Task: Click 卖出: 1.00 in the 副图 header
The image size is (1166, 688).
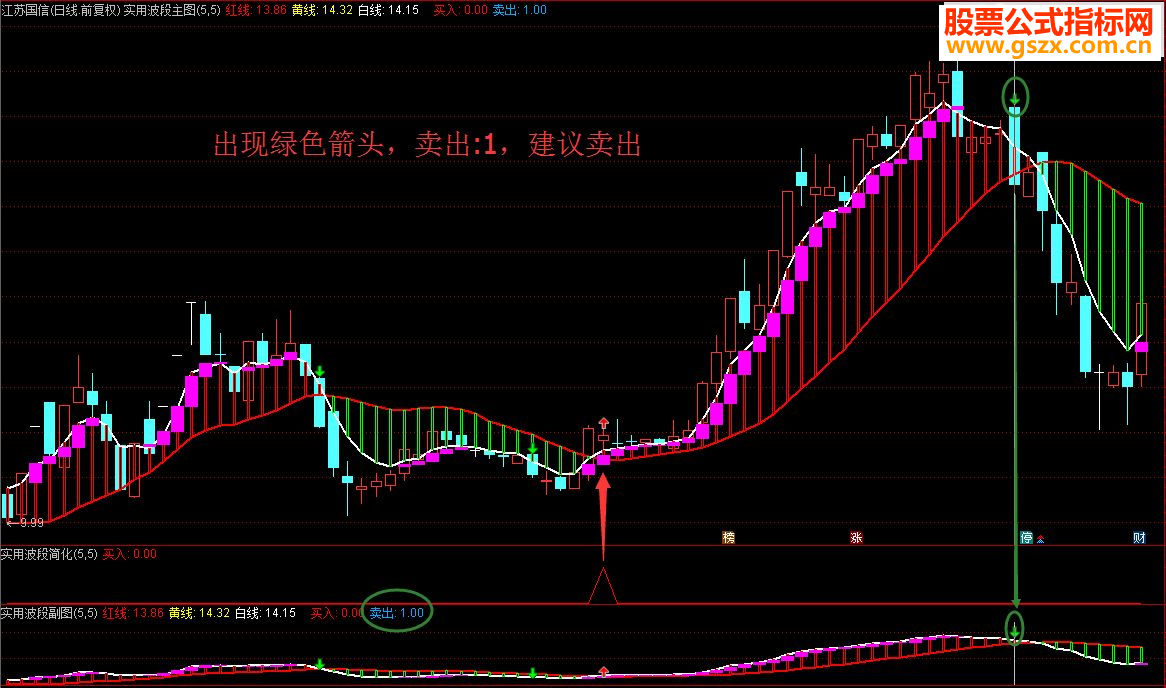Action: coord(396,613)
